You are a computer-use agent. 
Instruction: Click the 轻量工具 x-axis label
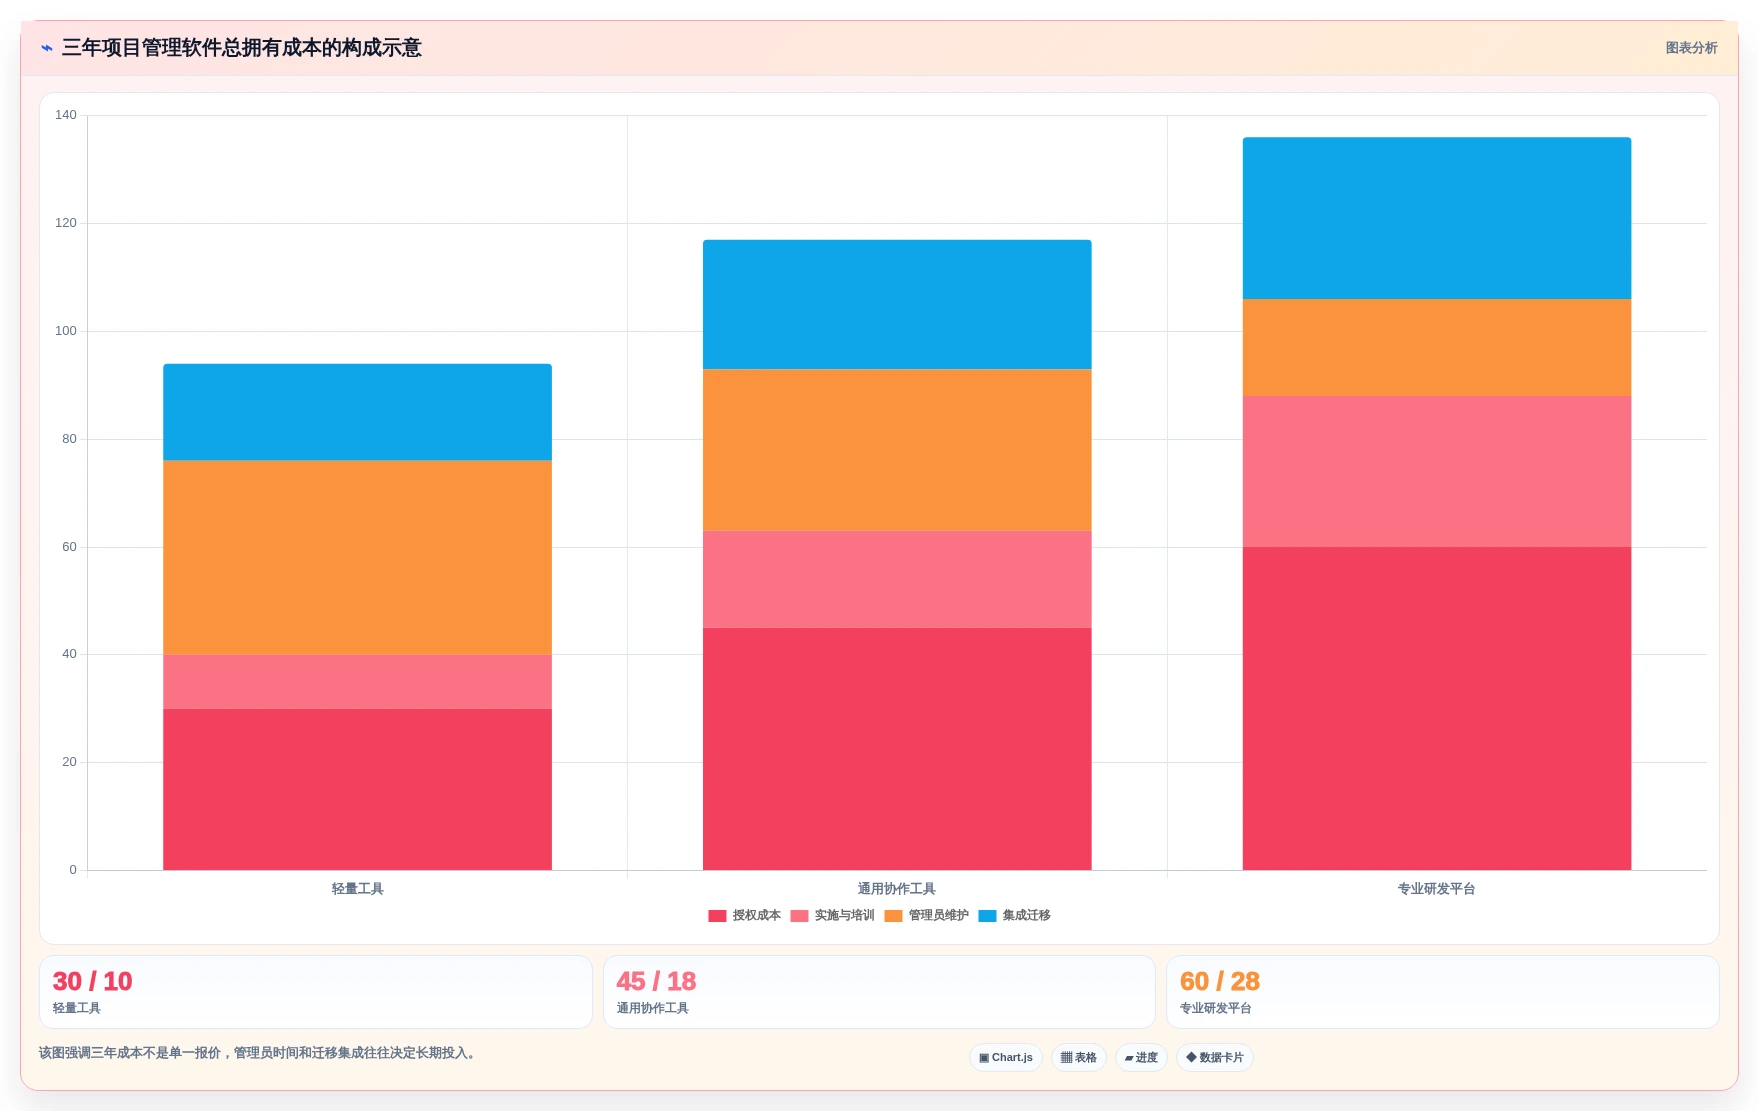point(357,889)
